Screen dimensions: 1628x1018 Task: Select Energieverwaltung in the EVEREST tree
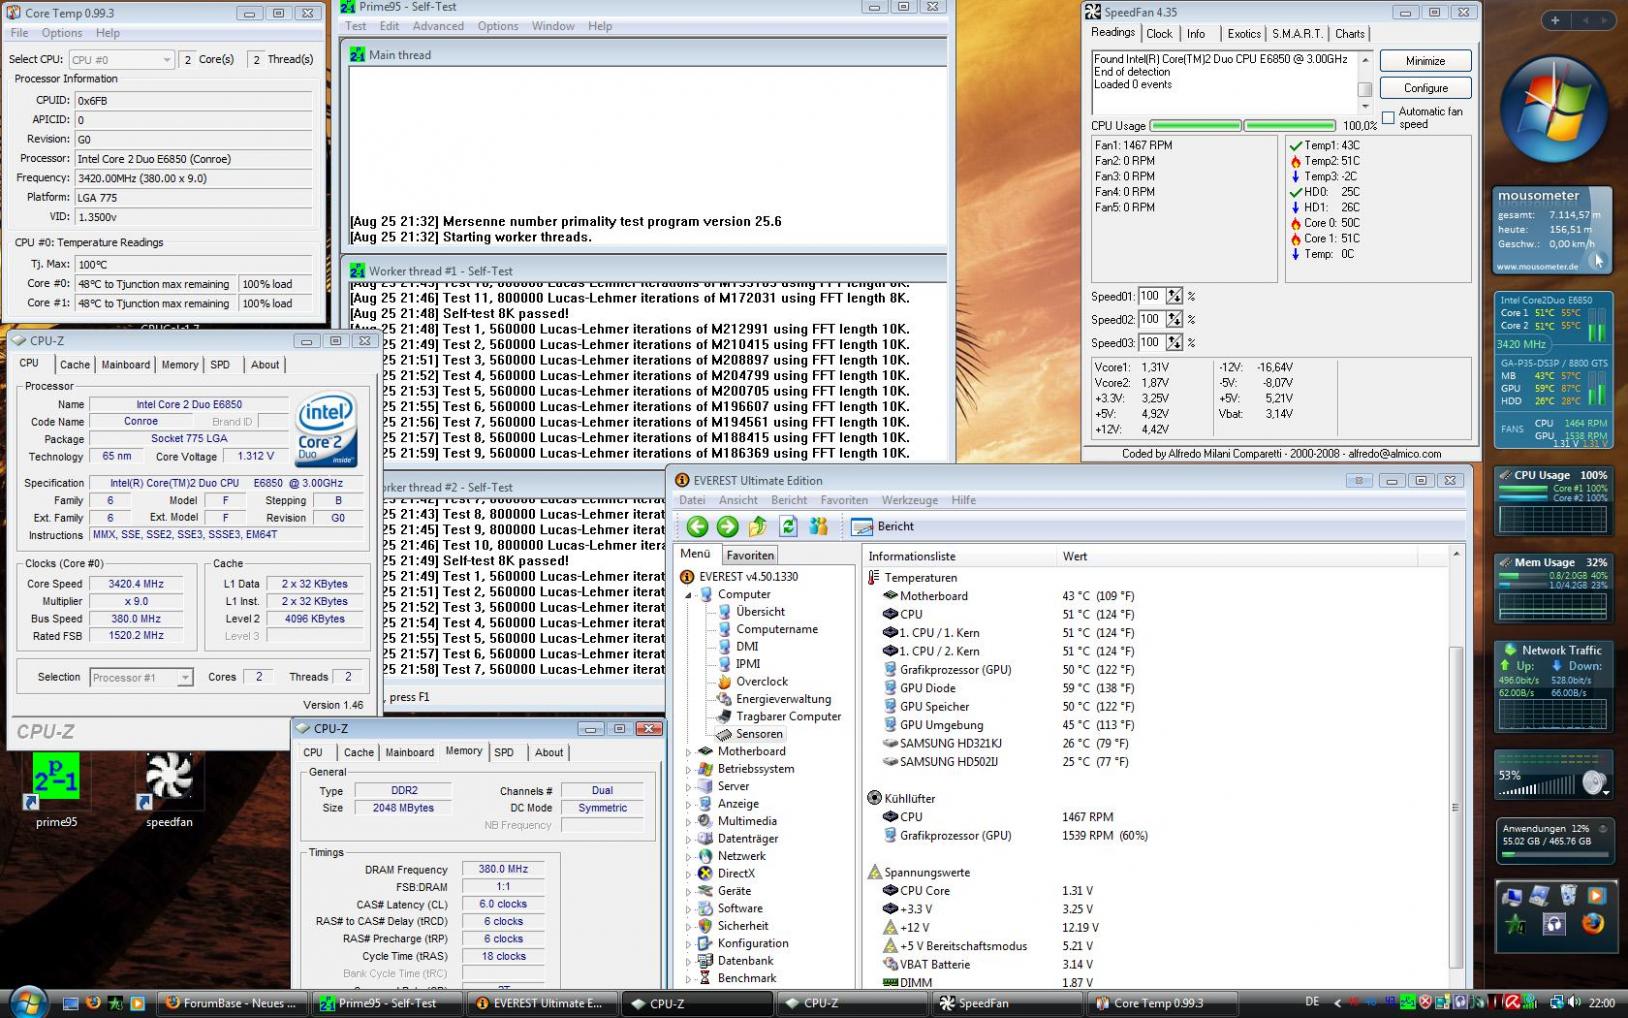(x=774, y=699)
